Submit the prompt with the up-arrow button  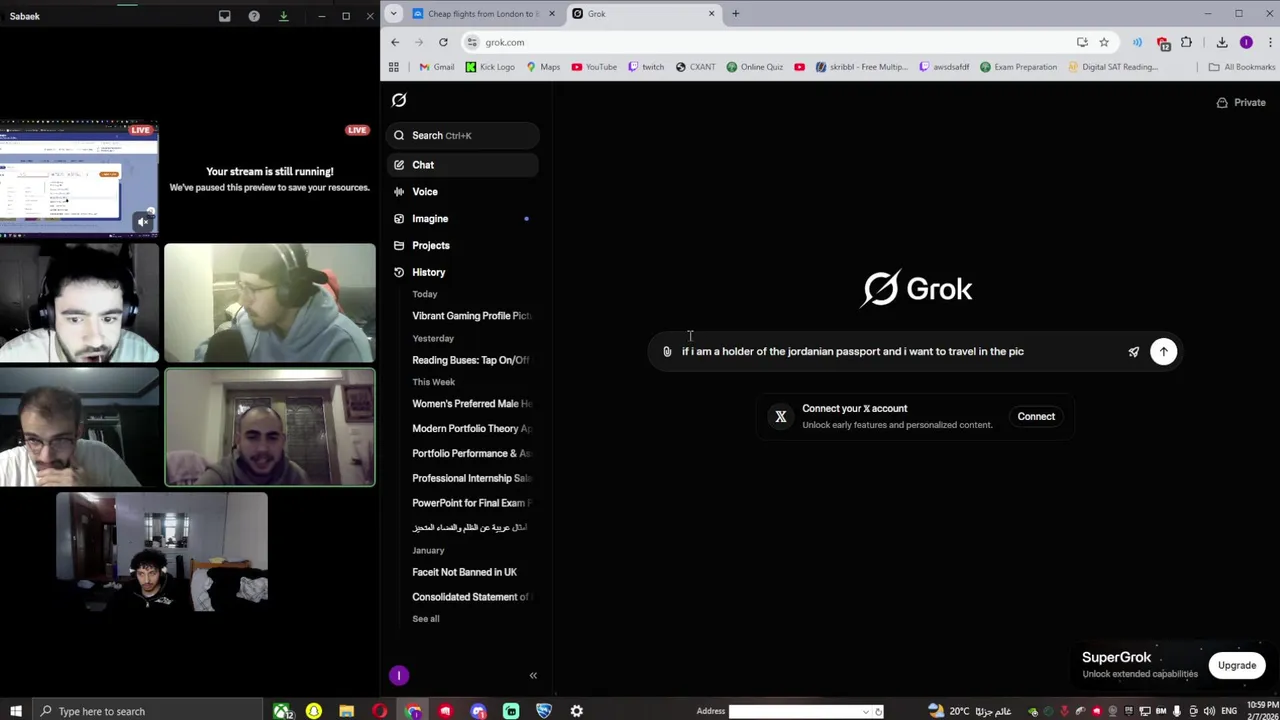click(x=1164, y=352)
